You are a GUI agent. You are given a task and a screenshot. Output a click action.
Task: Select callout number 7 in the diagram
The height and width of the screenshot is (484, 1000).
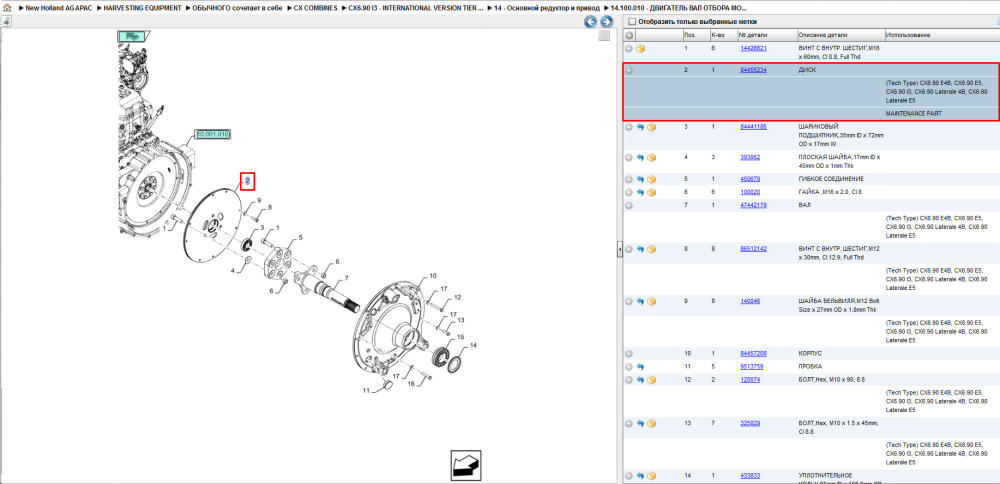coord(346,279)
